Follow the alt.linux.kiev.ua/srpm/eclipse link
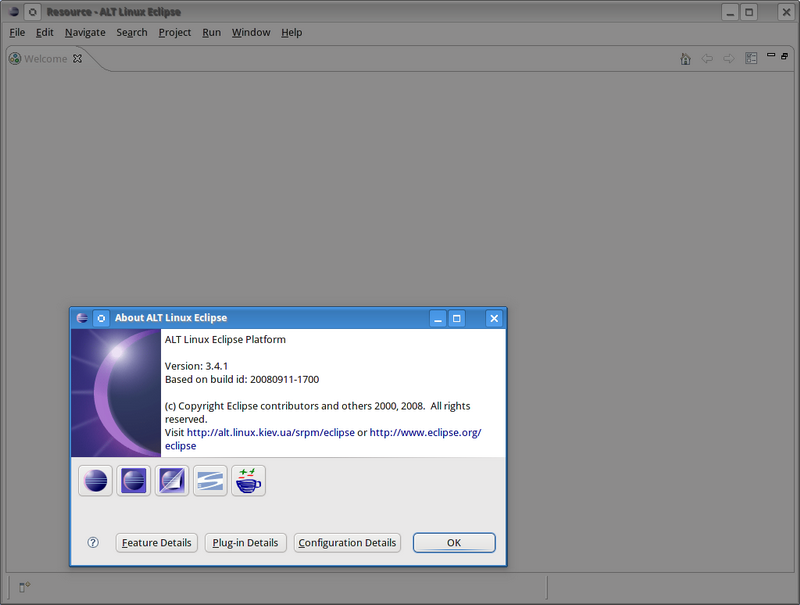Viewport: 800px width, 605px height. coord(270,433)
